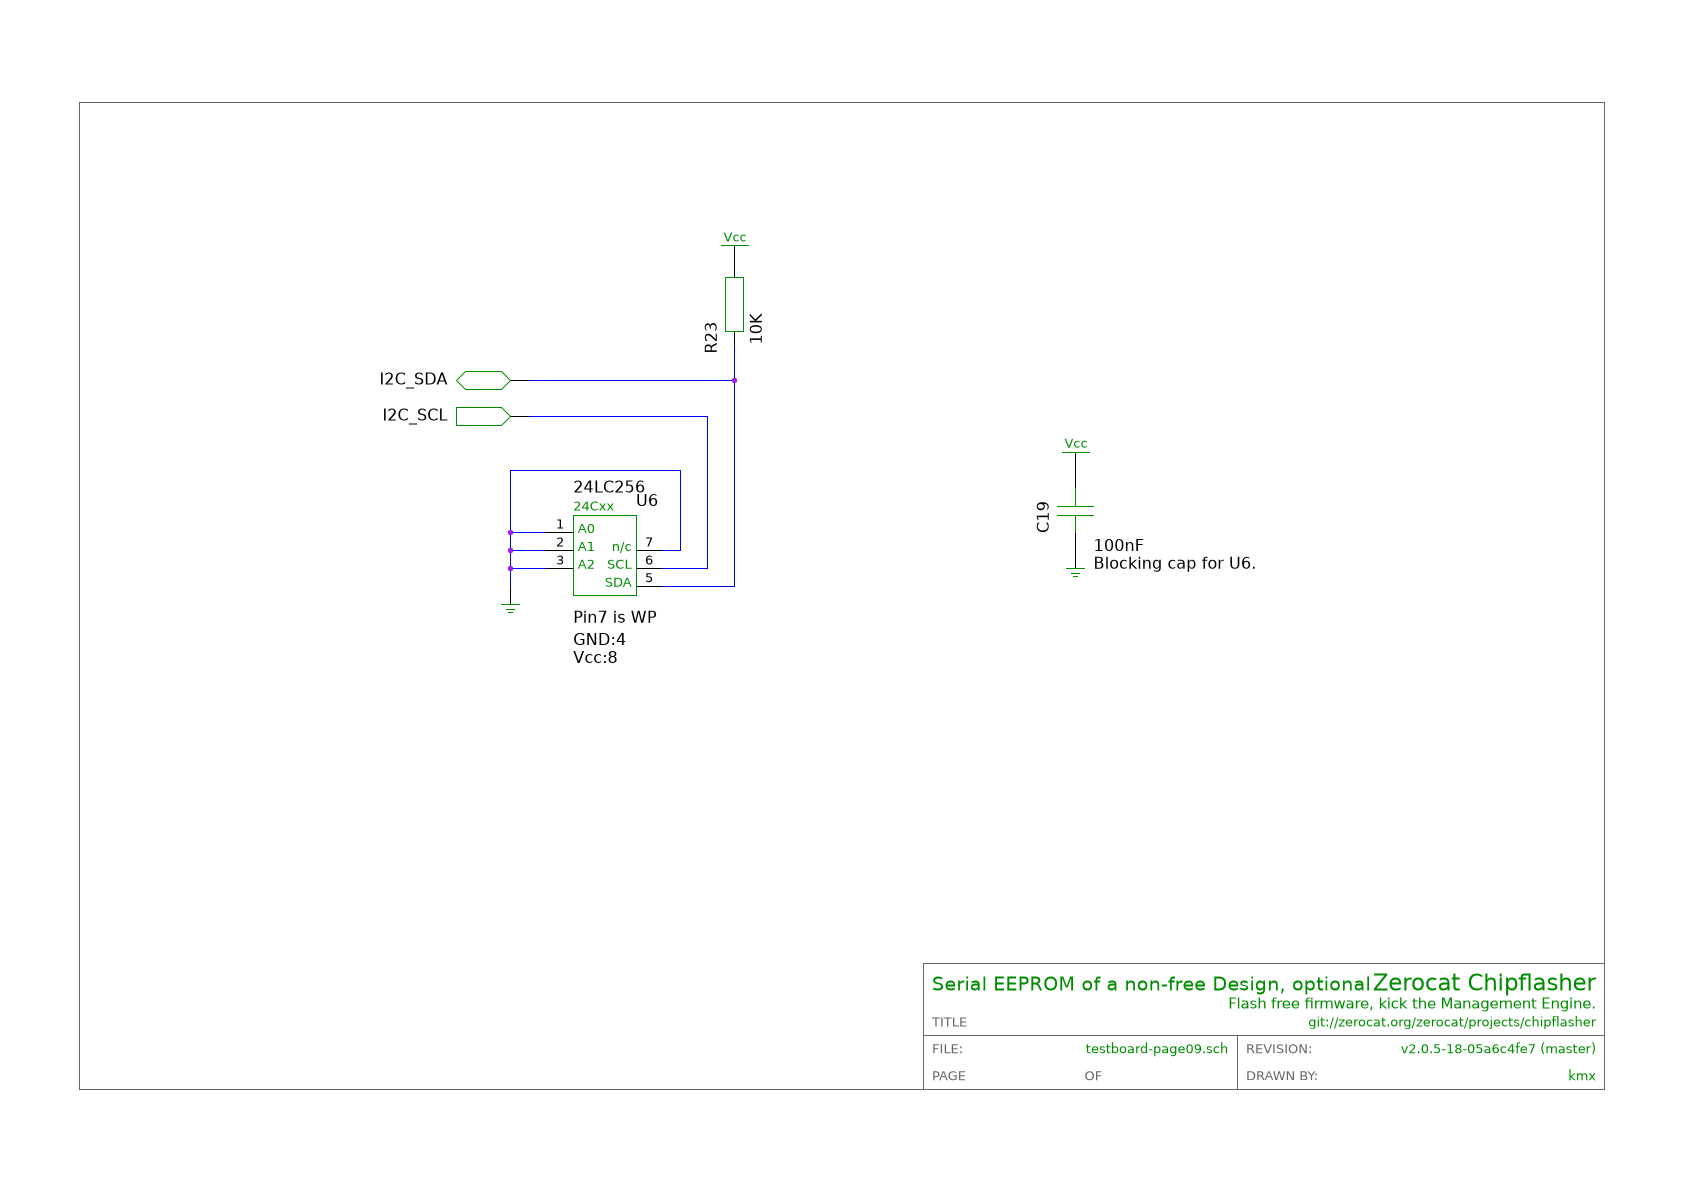Click the junction dot at pin 3 wire
This screenshot has height=1191, width=1684.
pyautogui.click(x=510, y=568)
